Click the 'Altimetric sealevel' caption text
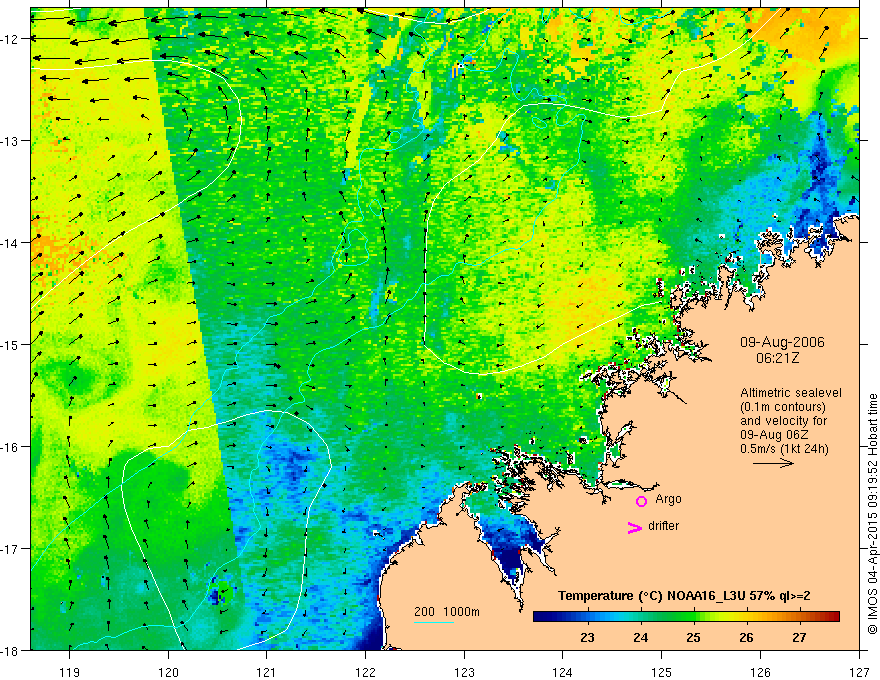The width and height of the screenshot is (880, 680). click(791, 393)
